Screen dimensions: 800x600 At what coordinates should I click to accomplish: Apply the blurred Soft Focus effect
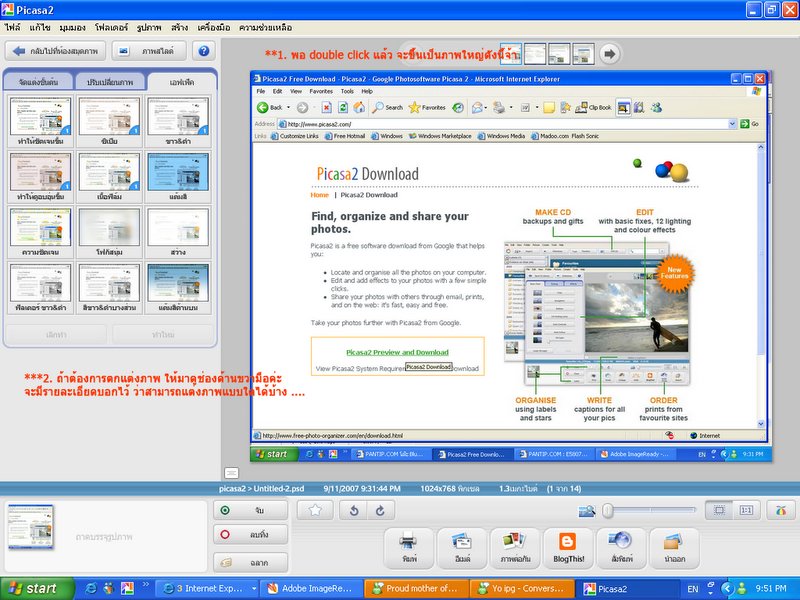click(109, 232)
